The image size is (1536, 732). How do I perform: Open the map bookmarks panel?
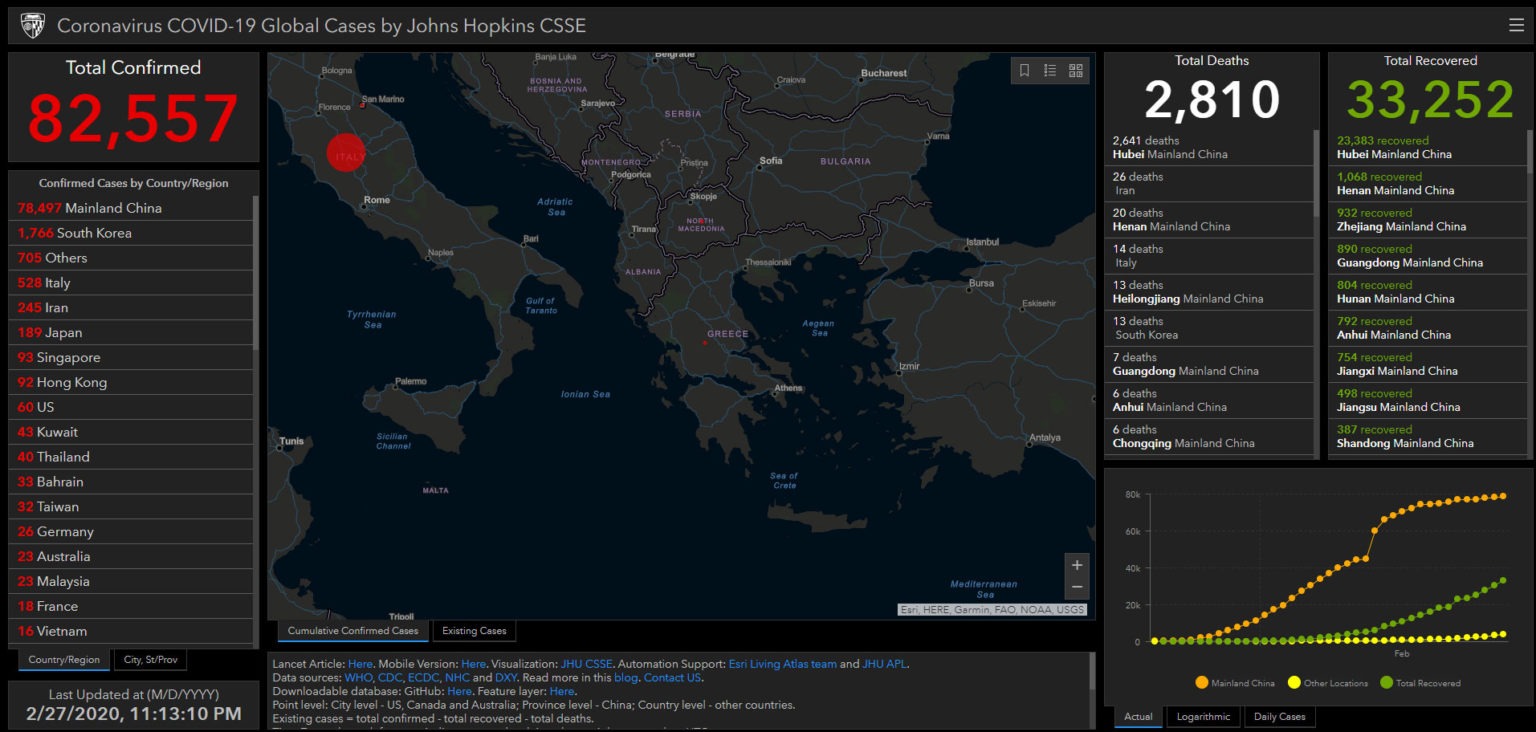coord(1024,72)
